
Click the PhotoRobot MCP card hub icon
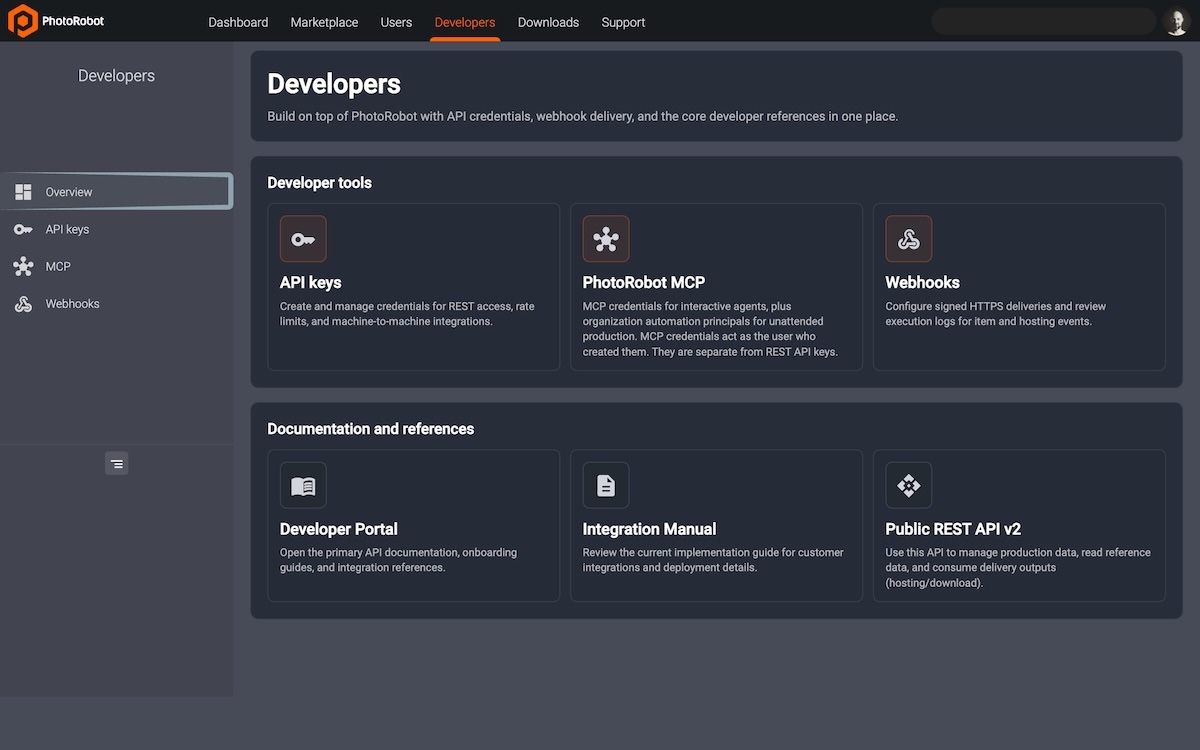click(606, 239)
